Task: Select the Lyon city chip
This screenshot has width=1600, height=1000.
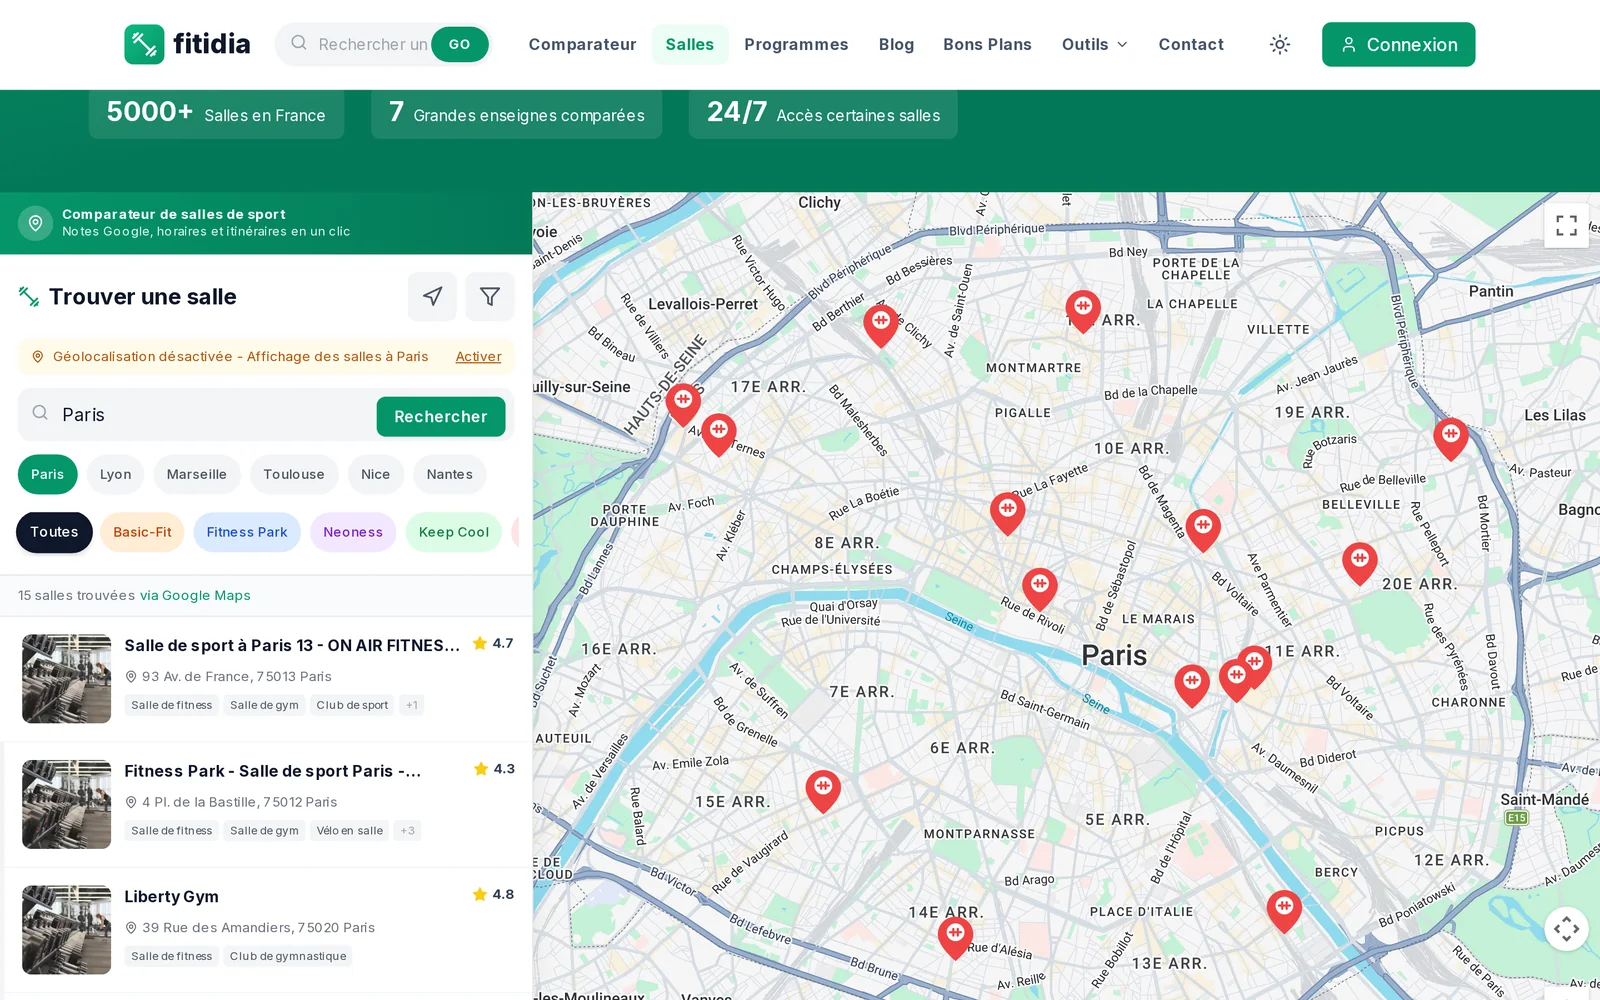Action: [115, 474]
